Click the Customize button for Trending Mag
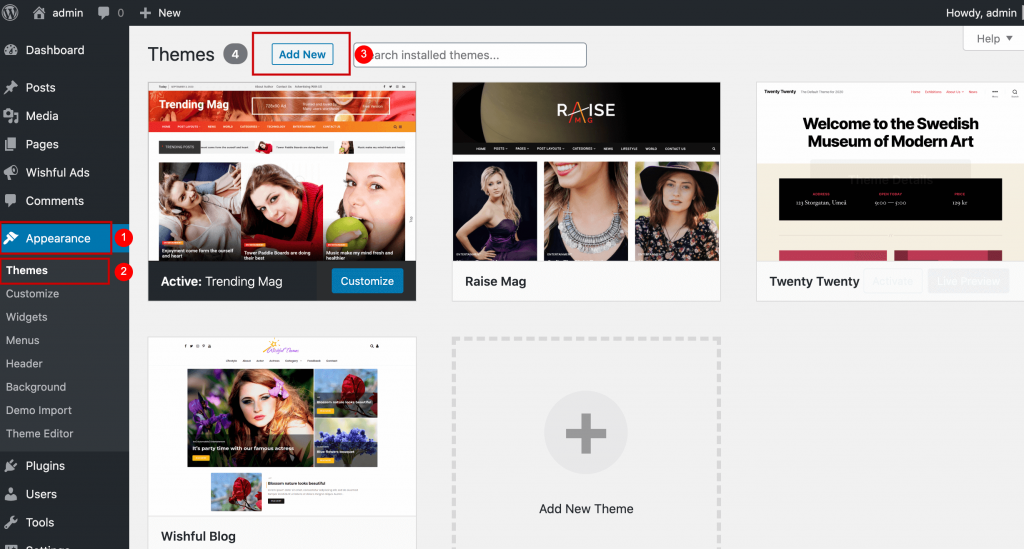This screenshot has height=549, width=1024. tap(367, 281)
